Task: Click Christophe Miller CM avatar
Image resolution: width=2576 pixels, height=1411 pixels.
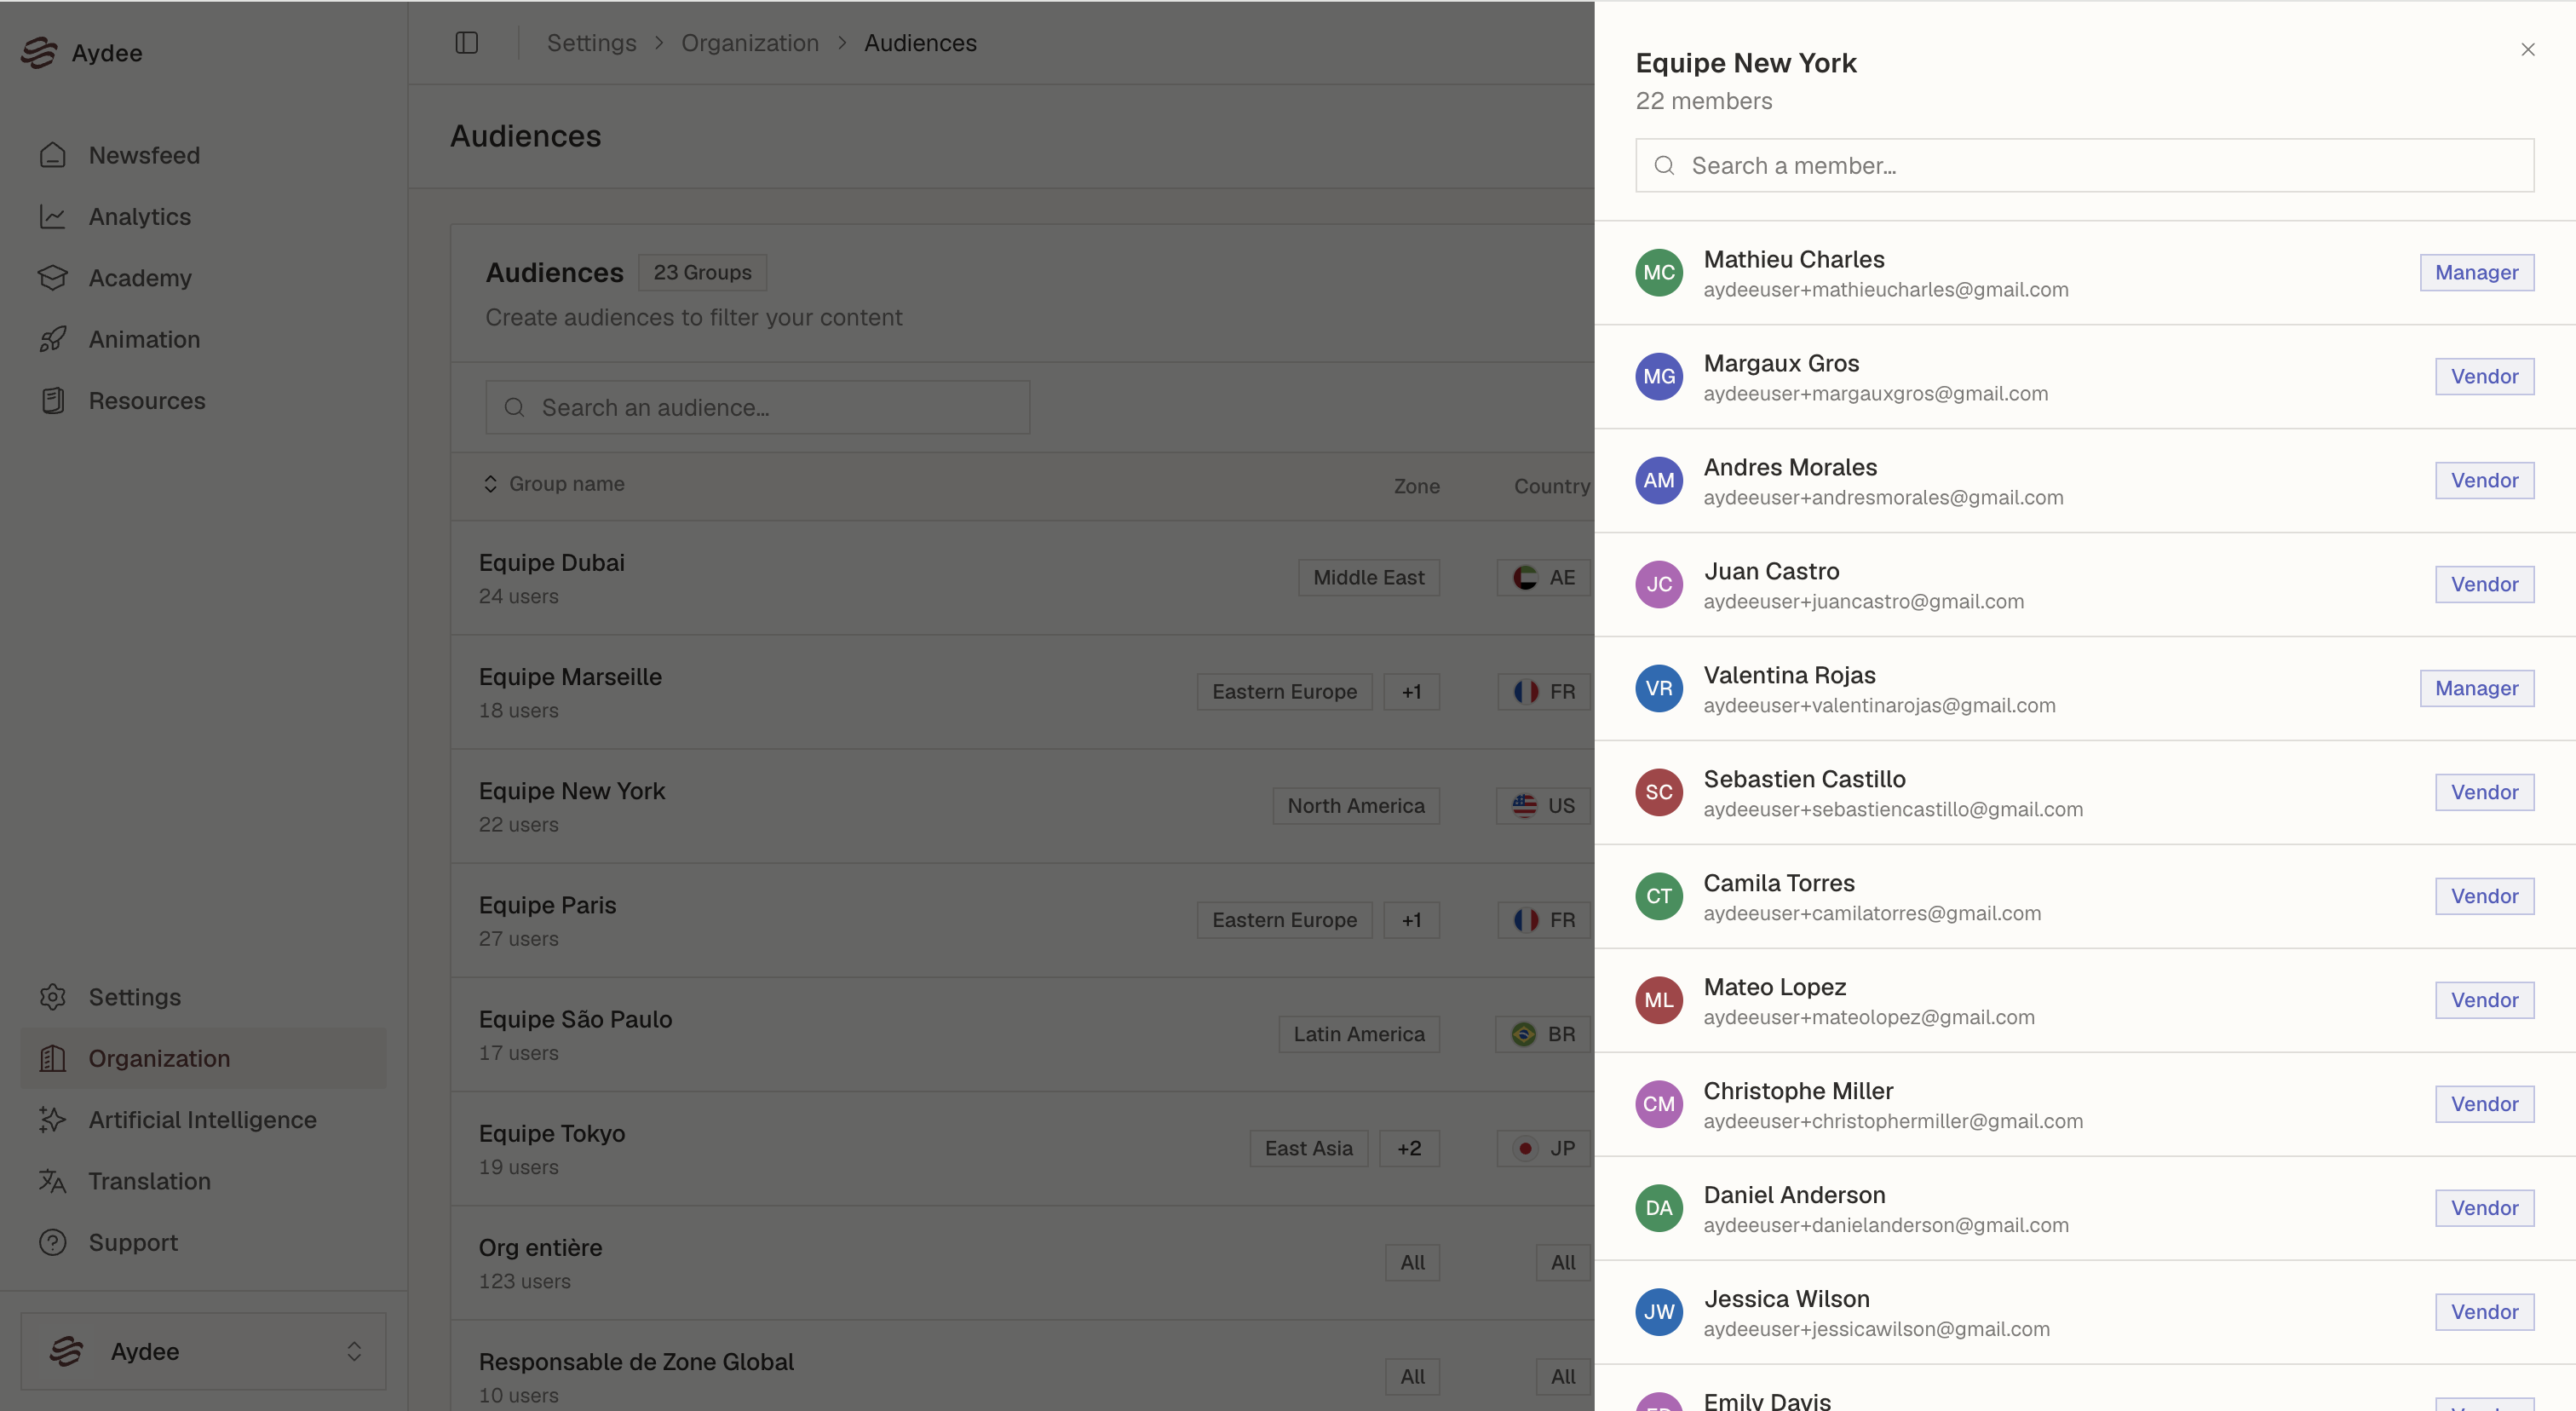Action: [1659, 1104]
